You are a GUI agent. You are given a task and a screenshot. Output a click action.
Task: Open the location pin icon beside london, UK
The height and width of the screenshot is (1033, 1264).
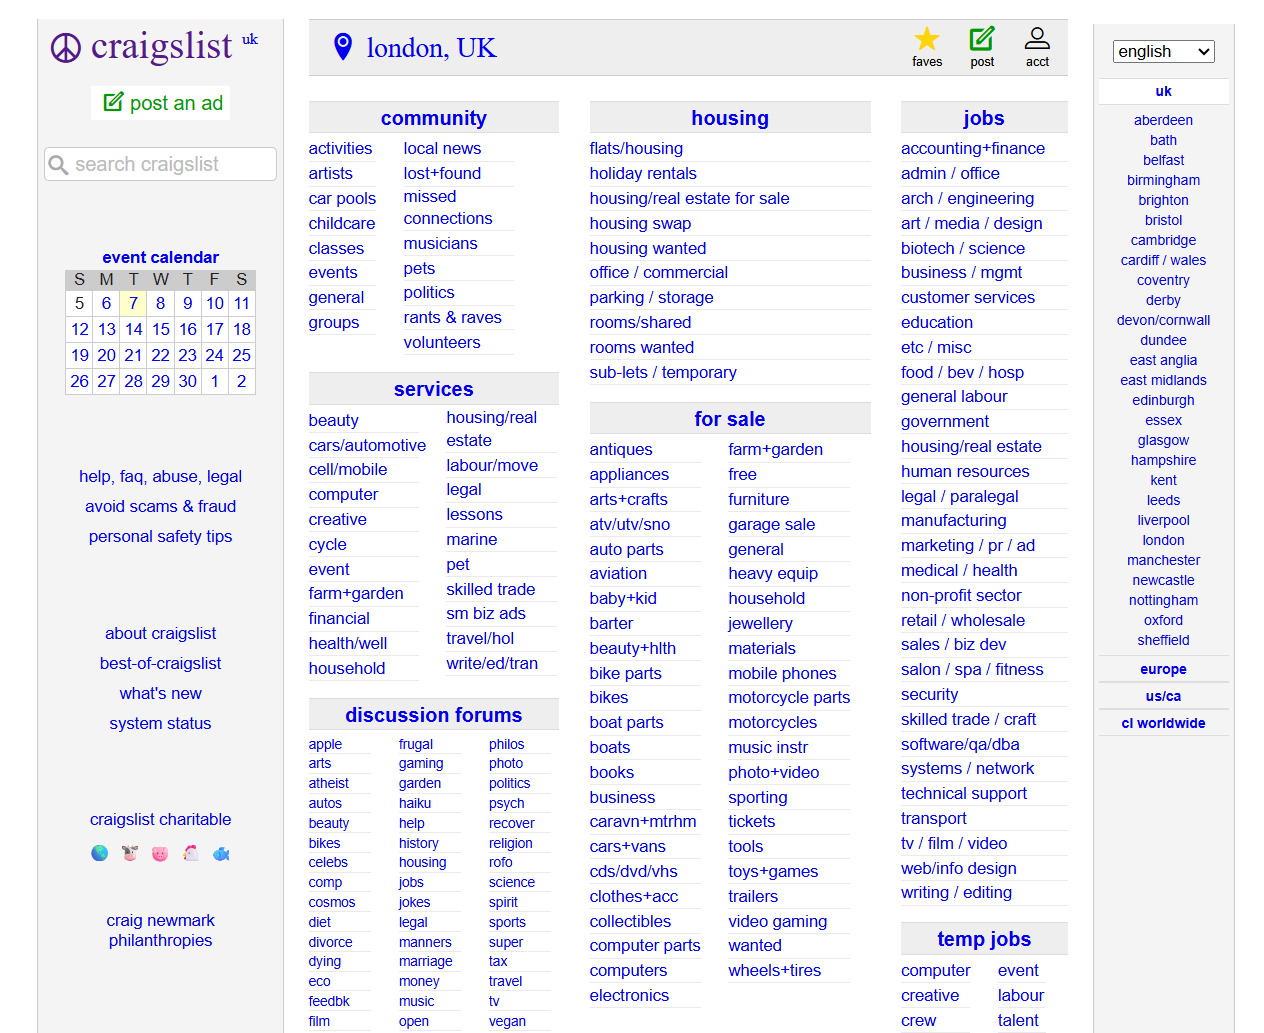[x=343, y=47]
